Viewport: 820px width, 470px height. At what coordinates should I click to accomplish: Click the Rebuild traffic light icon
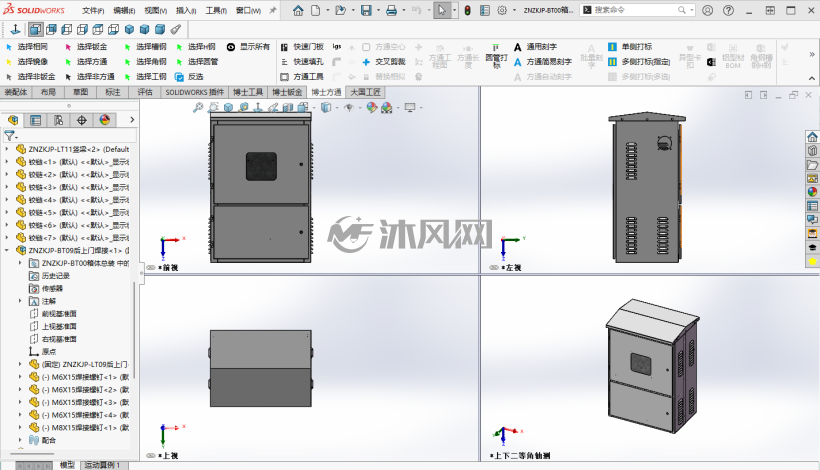coord(468,10)
